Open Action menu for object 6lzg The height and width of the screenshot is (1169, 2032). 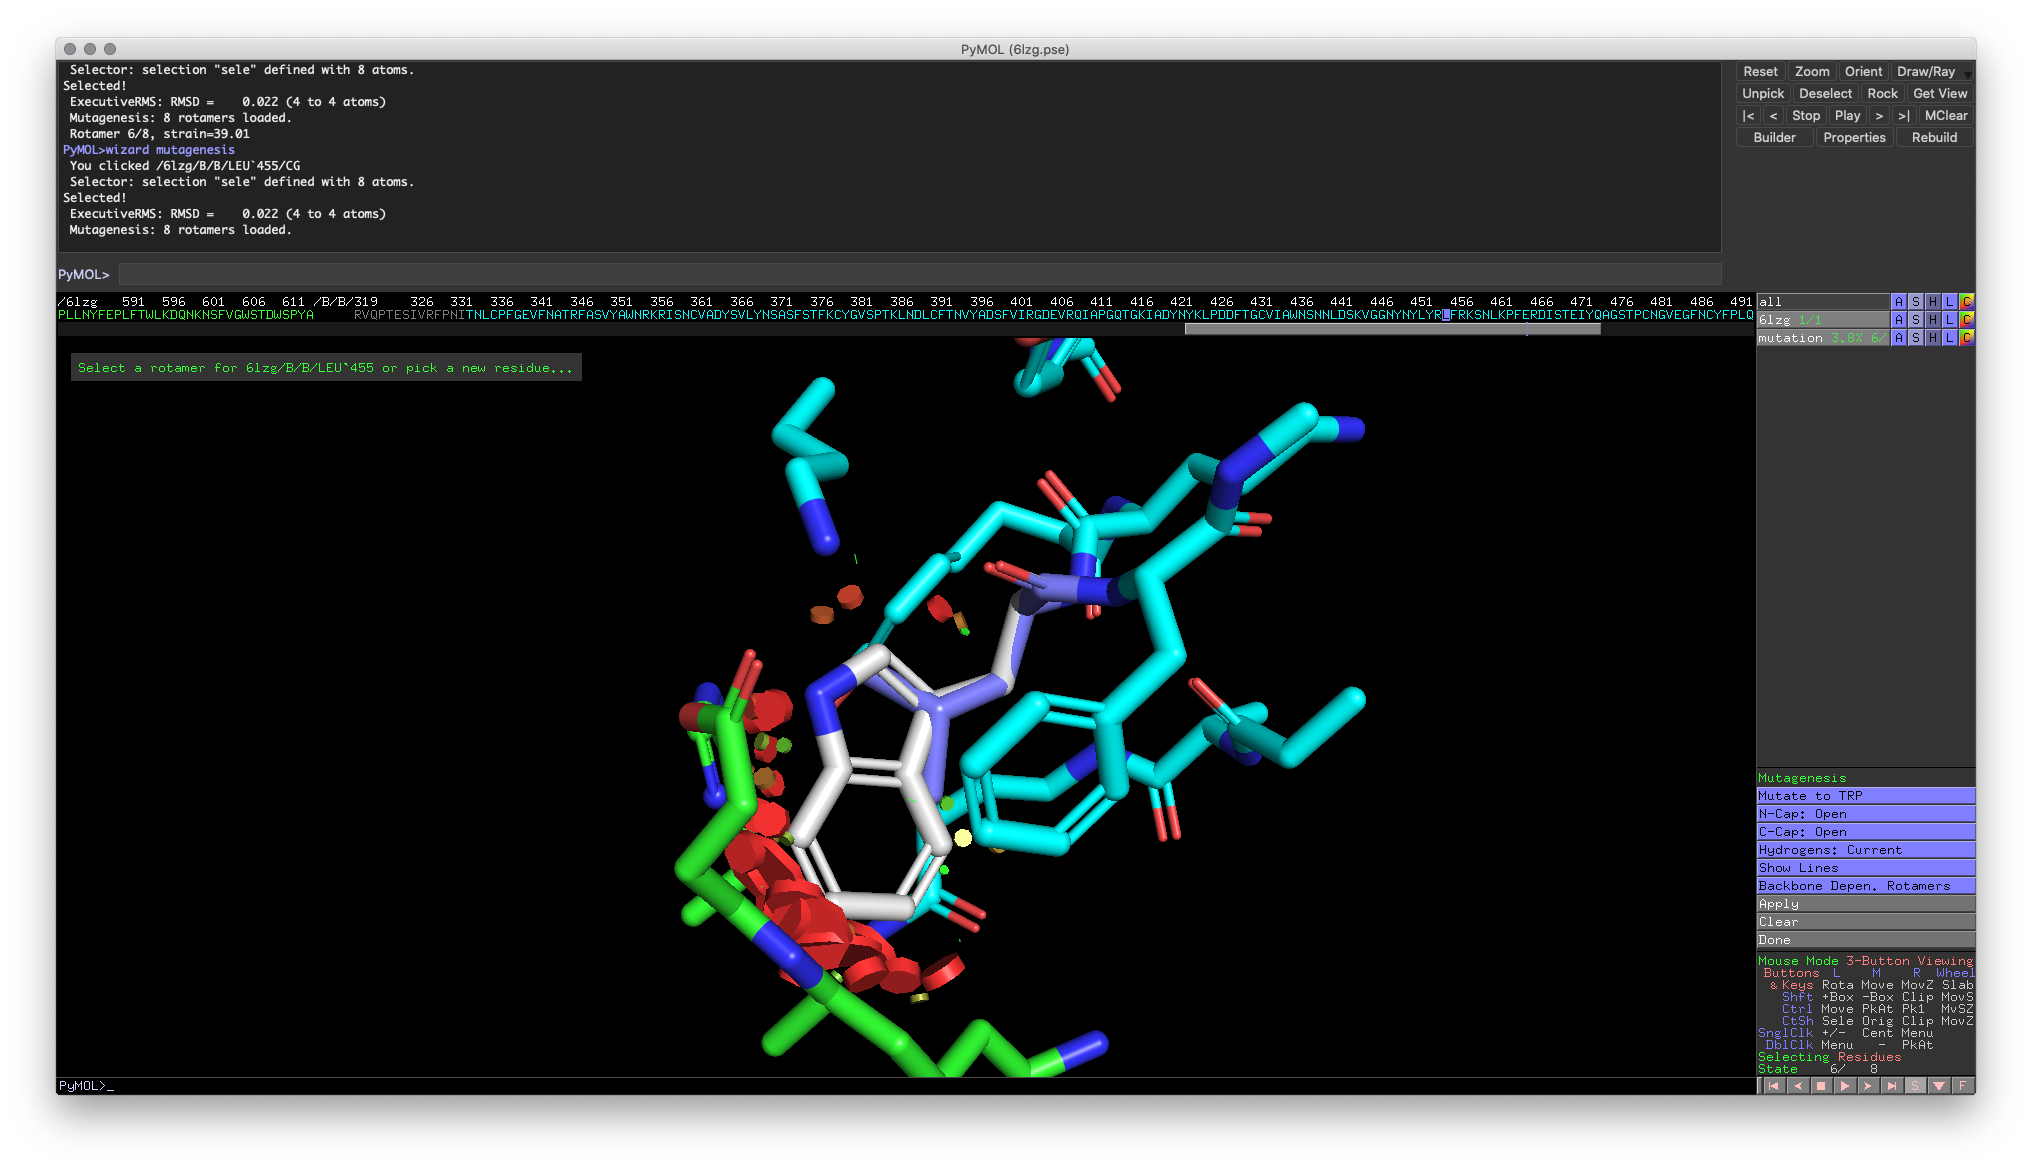pyautogui.click(x=1898, y=320)
